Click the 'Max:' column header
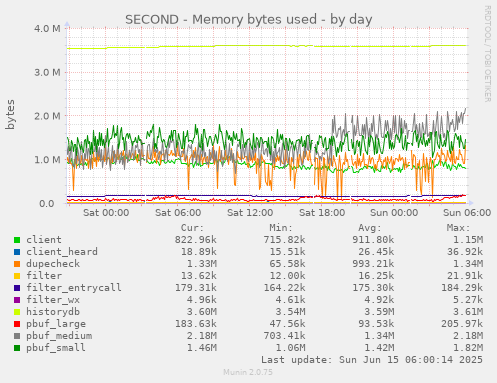The image size is (497, 383). (458, 228)
